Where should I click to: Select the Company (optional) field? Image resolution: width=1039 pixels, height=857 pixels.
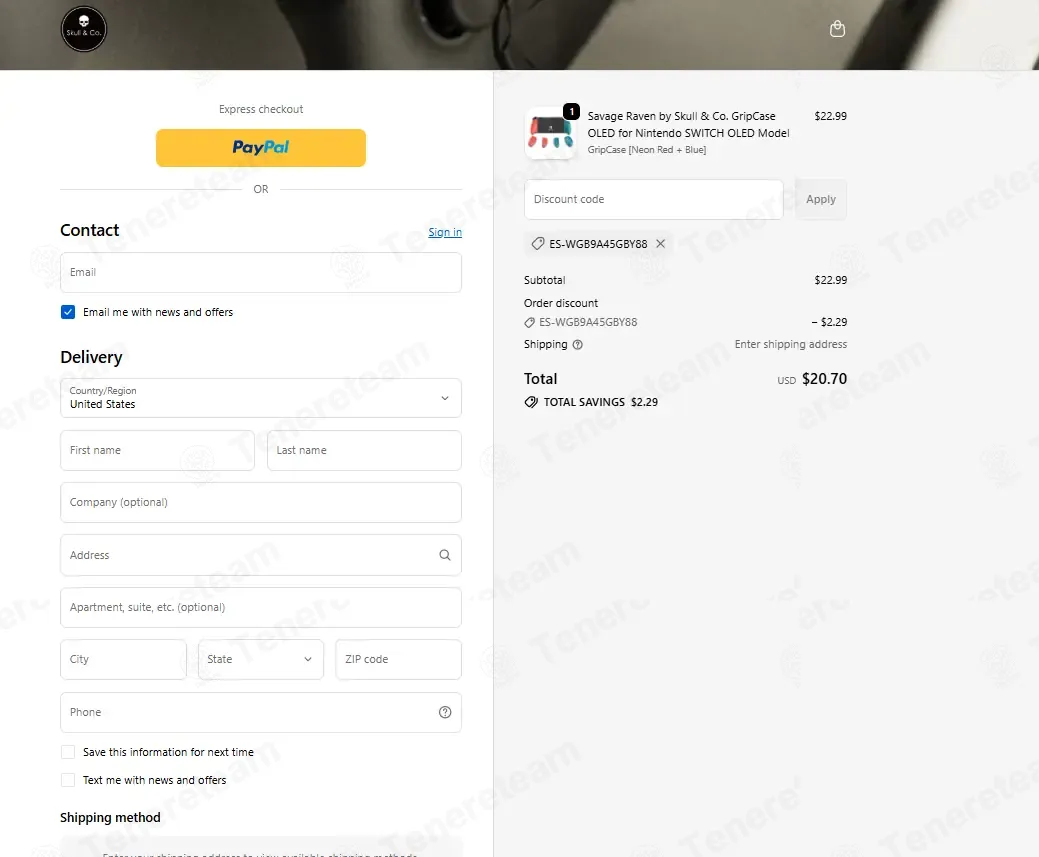pos(260,502)
